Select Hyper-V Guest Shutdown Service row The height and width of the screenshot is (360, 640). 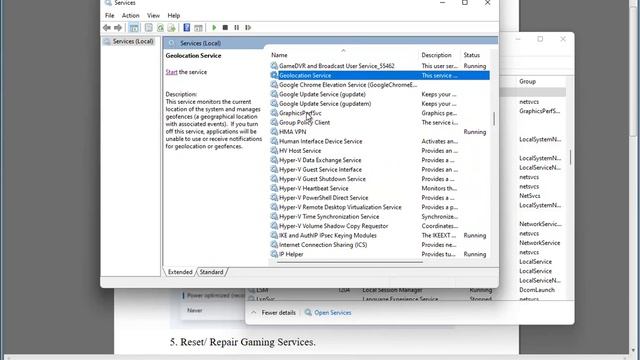point(380,179)
